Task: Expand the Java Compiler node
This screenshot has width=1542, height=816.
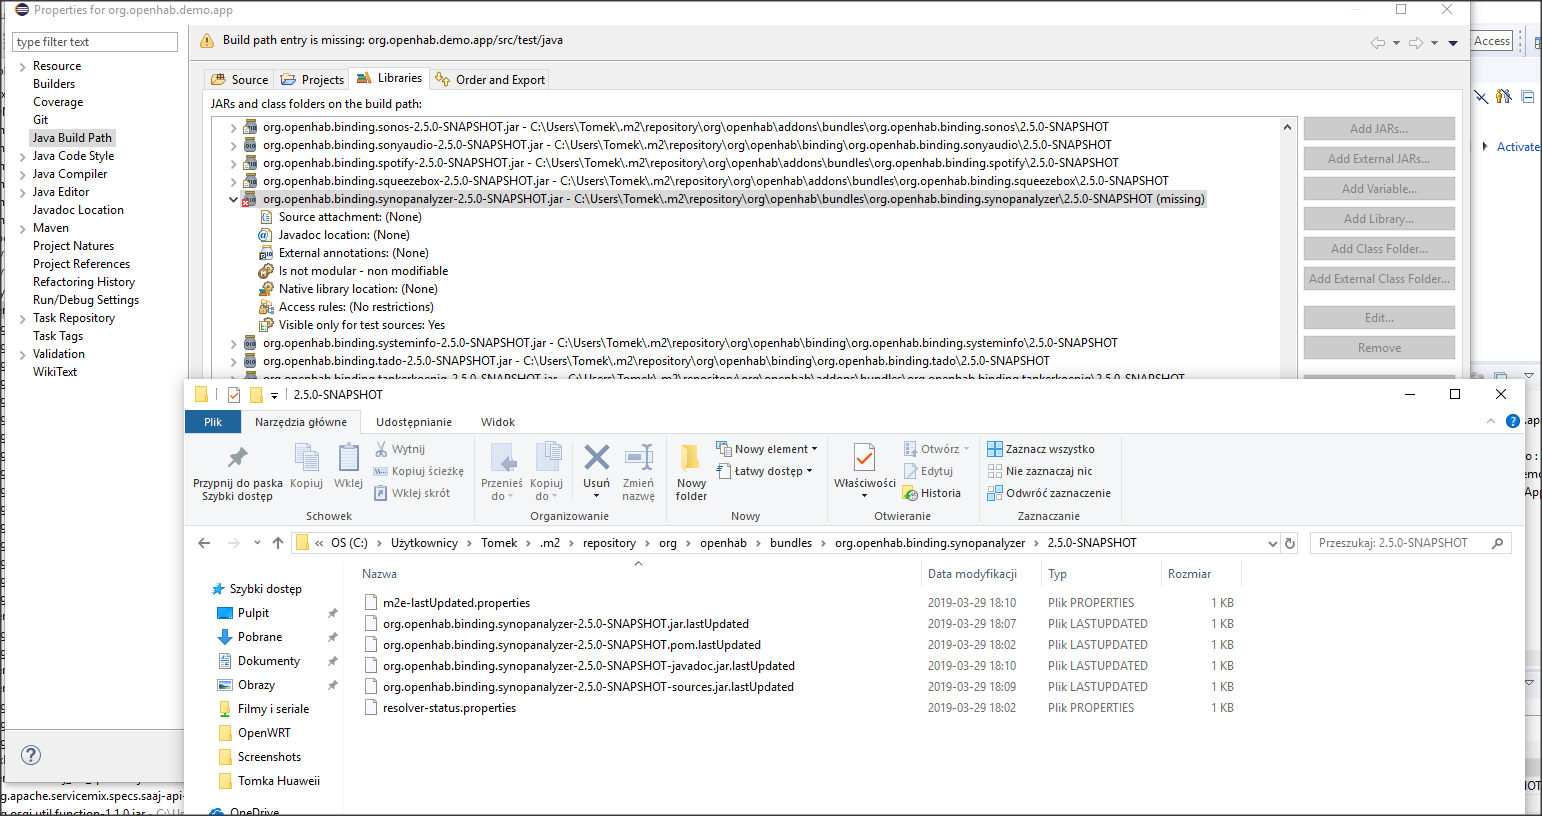Action: pos(22,175)
